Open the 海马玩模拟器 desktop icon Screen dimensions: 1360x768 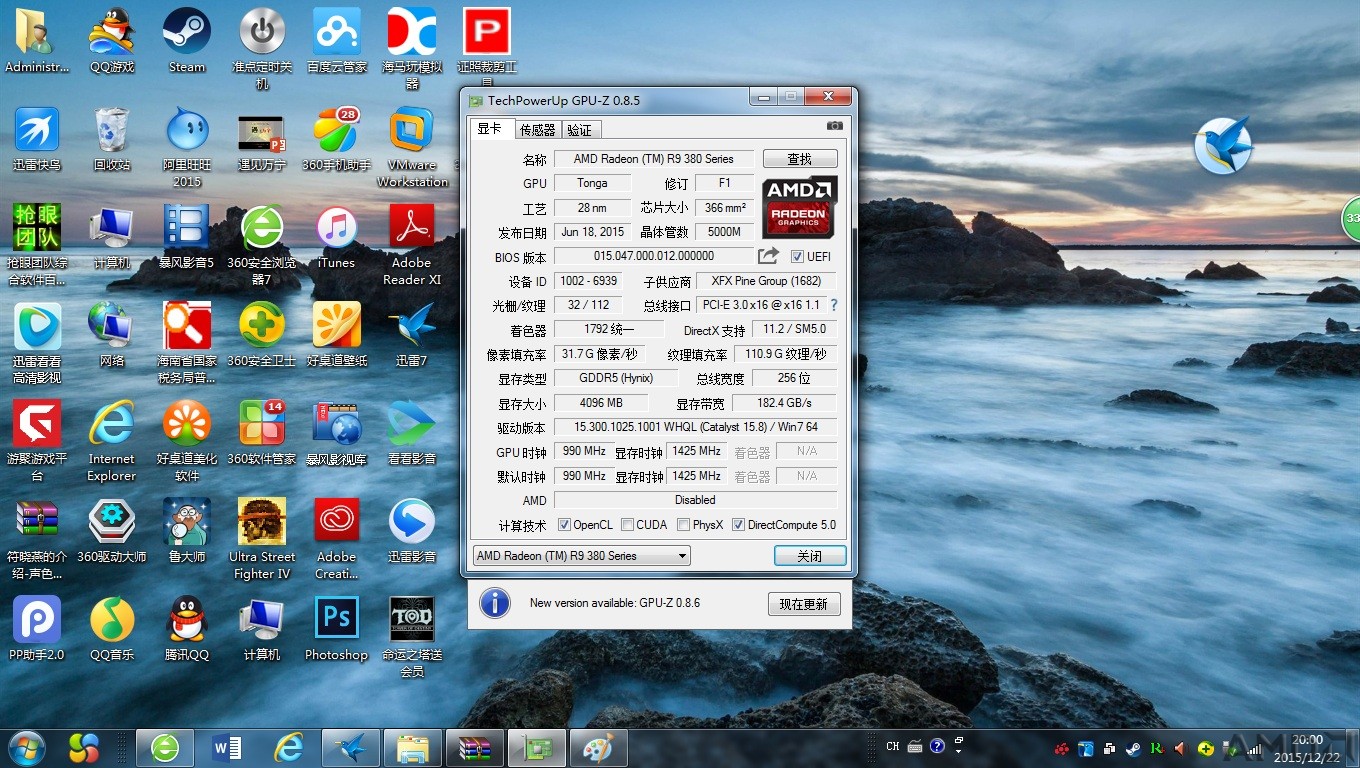click(412, 47)
